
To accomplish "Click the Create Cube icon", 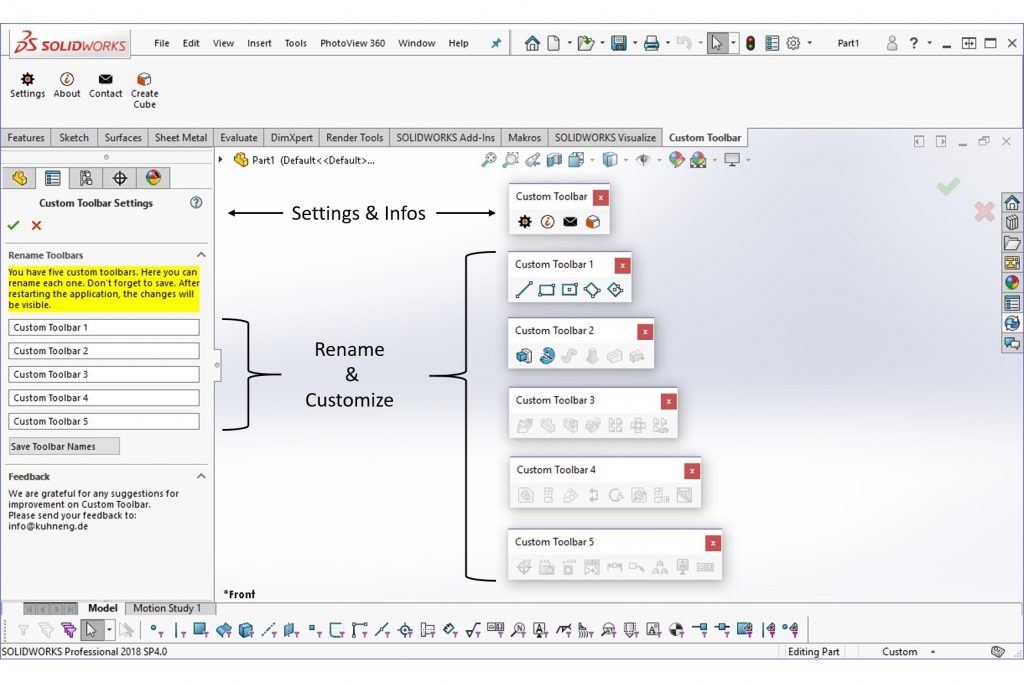I will click(144, 79).
